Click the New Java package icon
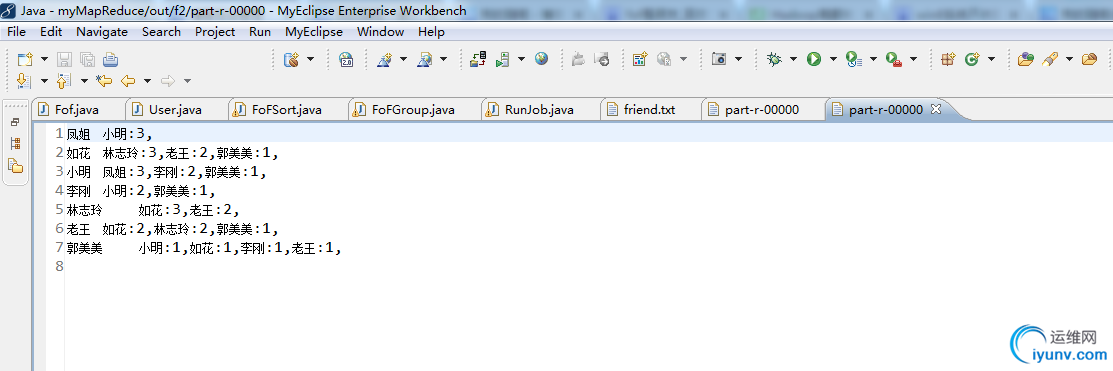 (948, 60)
